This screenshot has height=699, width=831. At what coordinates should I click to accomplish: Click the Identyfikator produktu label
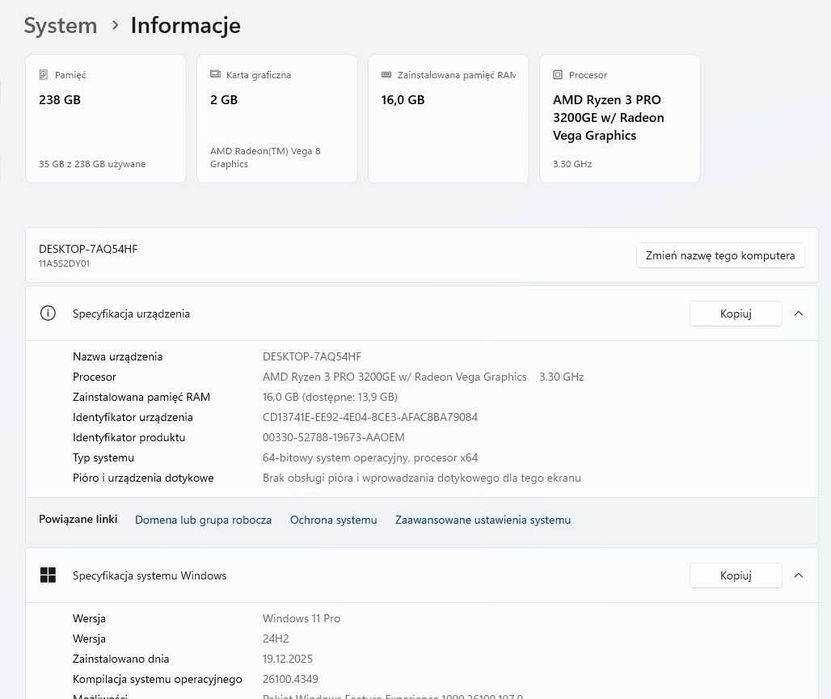(x=129, y=437)
